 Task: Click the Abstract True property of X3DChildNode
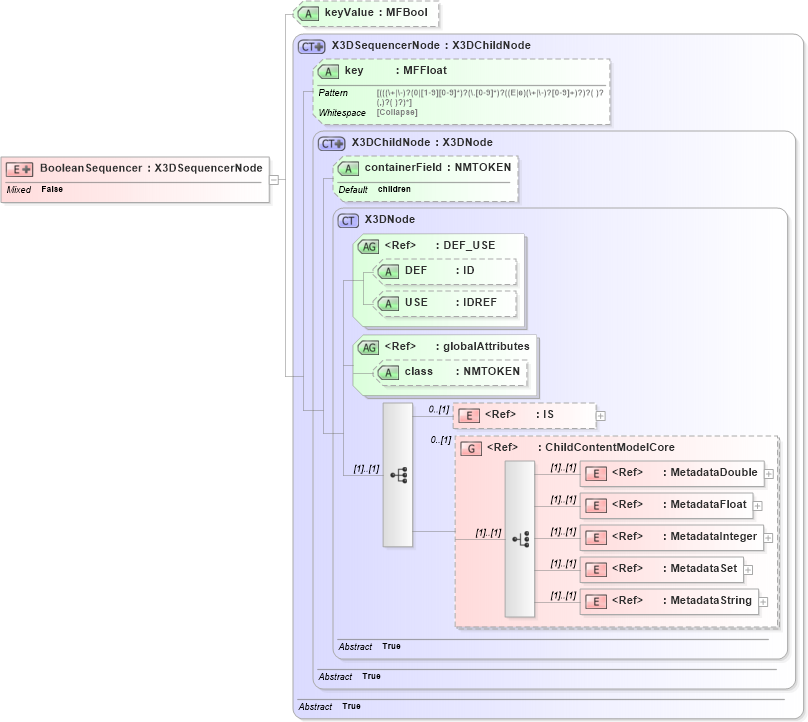[x=349, y=676]
